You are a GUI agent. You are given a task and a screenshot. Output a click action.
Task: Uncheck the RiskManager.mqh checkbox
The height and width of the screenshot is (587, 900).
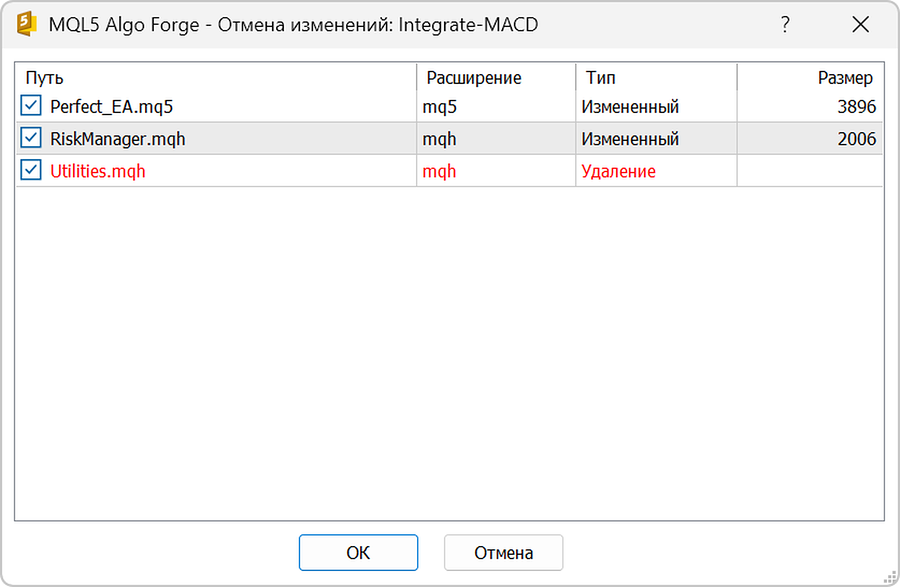click(30, 138)
